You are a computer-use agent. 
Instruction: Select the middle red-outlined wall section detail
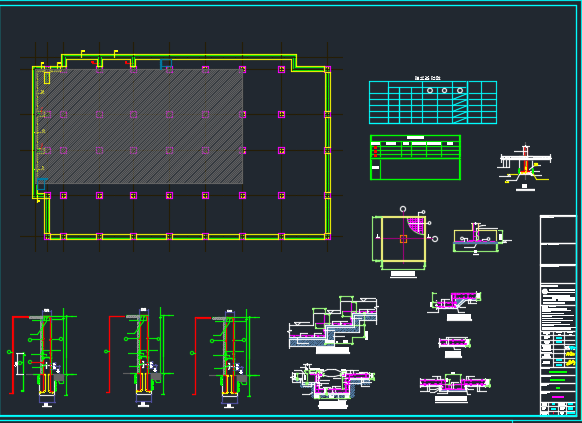pyautogui.click(x=140, y=357)
